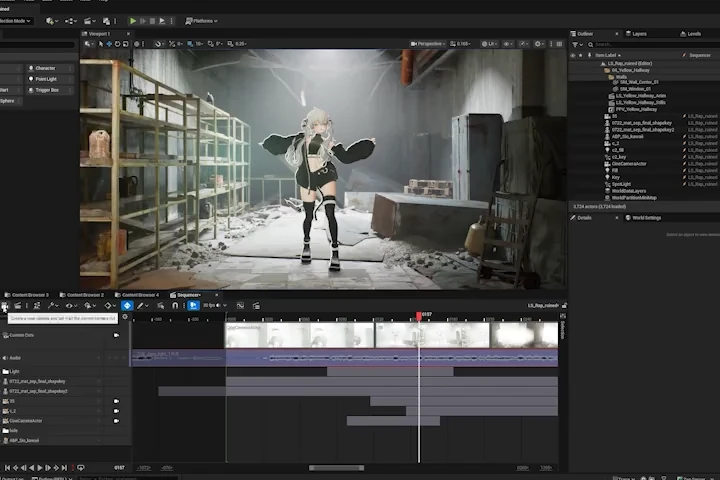Toggle scale snap icon in viewport toolbar
Image resolution: width=720 pixels, height=480 pixels.
[231, 44]
